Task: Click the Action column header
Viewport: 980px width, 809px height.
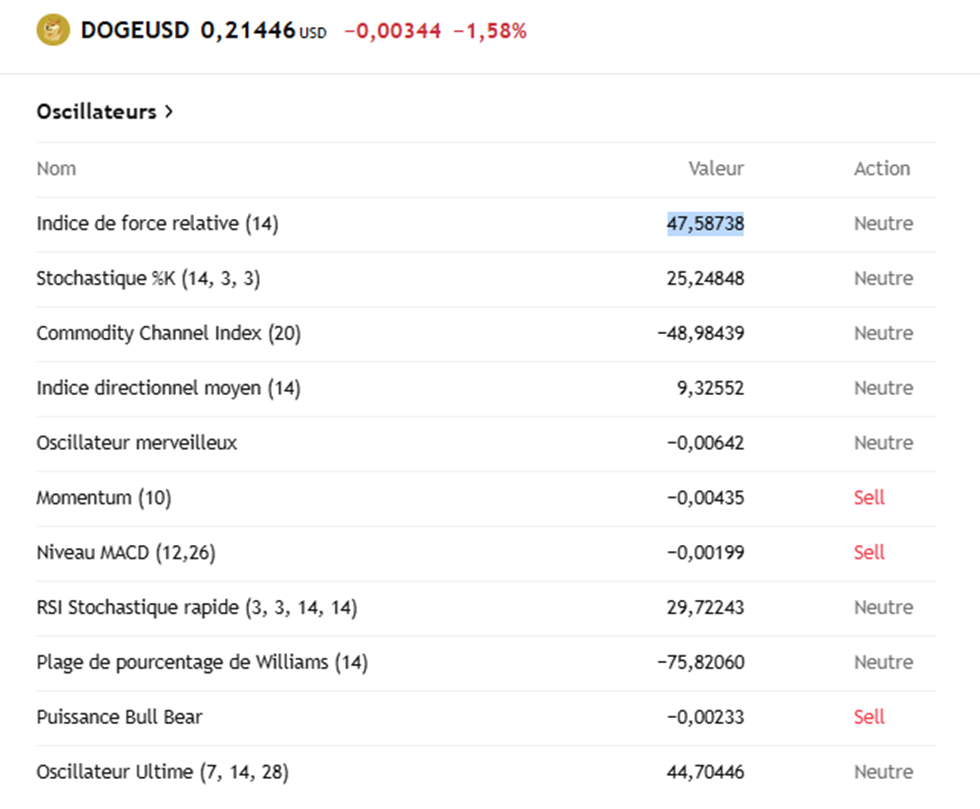Action: click(882, 169)
